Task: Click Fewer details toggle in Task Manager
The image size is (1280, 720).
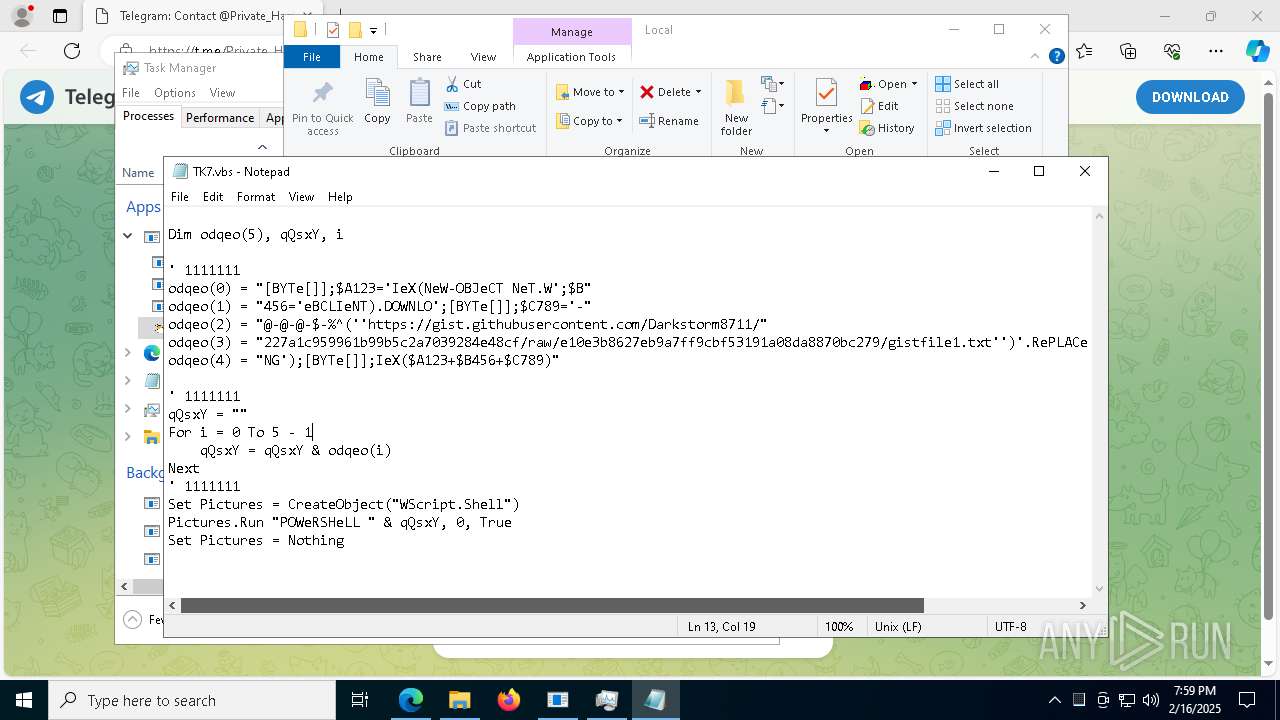Action: click(144, 619)
